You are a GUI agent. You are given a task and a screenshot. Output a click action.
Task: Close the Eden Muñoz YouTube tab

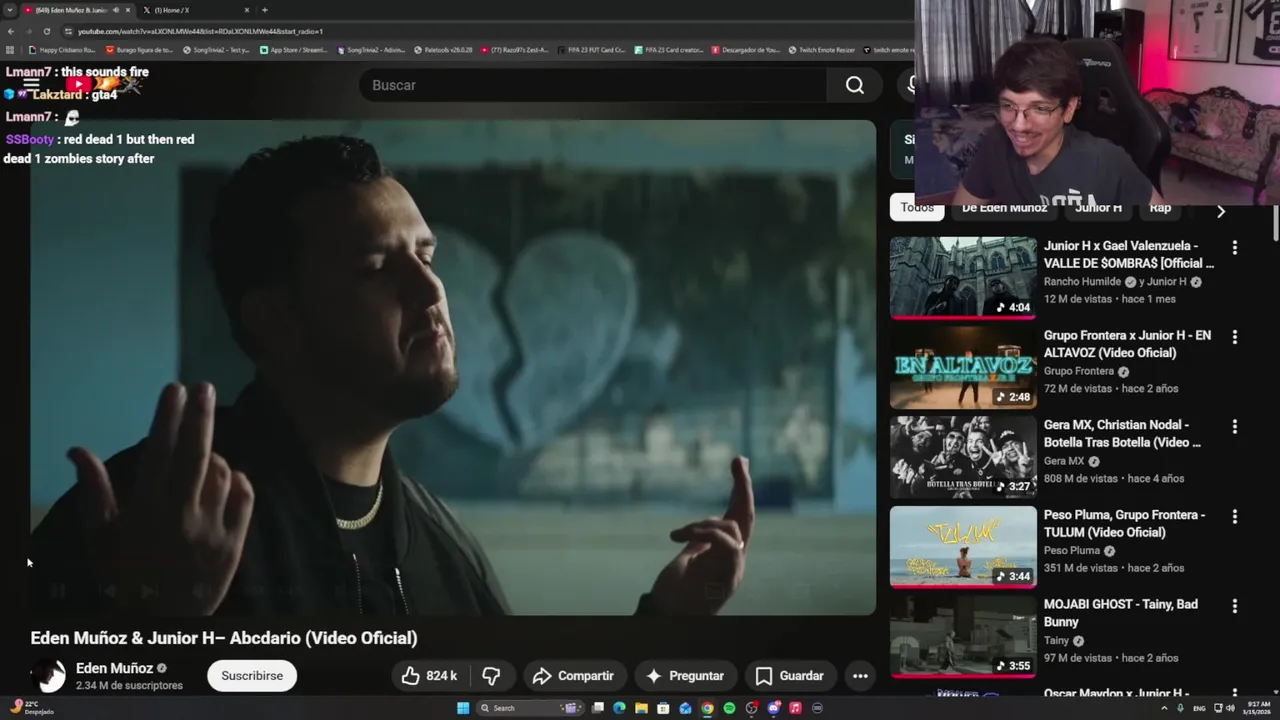click(127, 10)
